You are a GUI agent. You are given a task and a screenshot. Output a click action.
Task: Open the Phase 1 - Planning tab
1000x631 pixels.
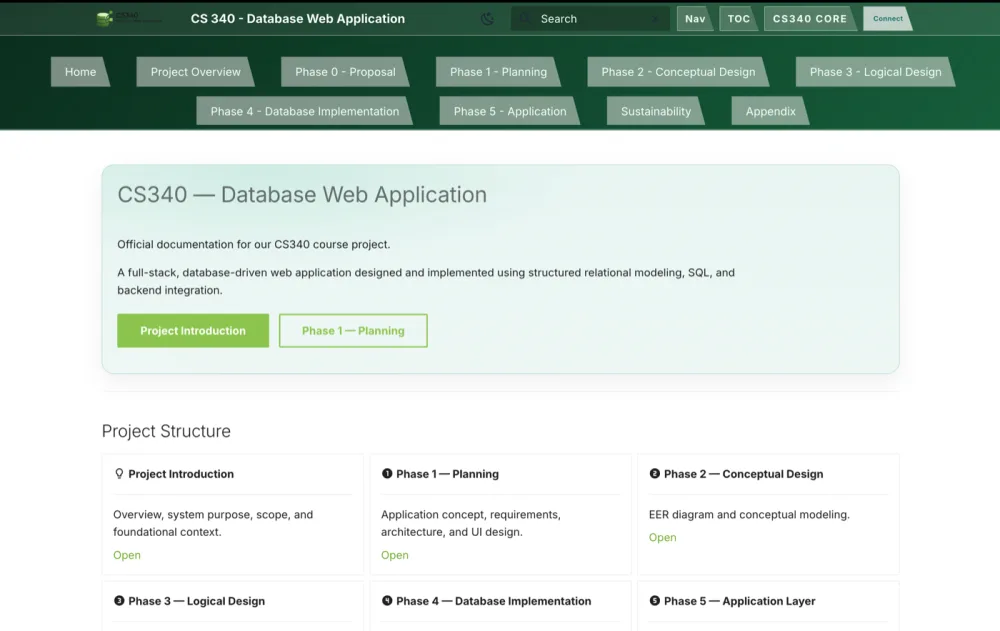pyautogui.click(x=498, y=72)
